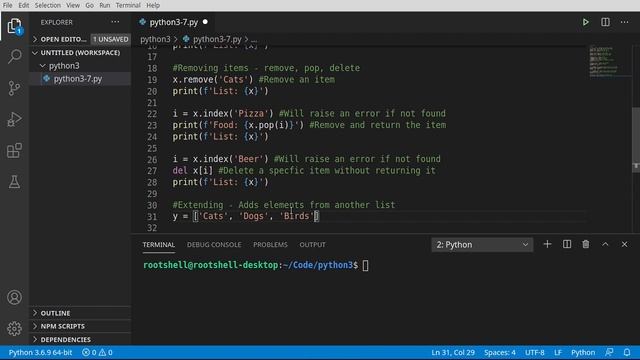640x360 pixels.
Task: Open the File menu
Action: 7,5
